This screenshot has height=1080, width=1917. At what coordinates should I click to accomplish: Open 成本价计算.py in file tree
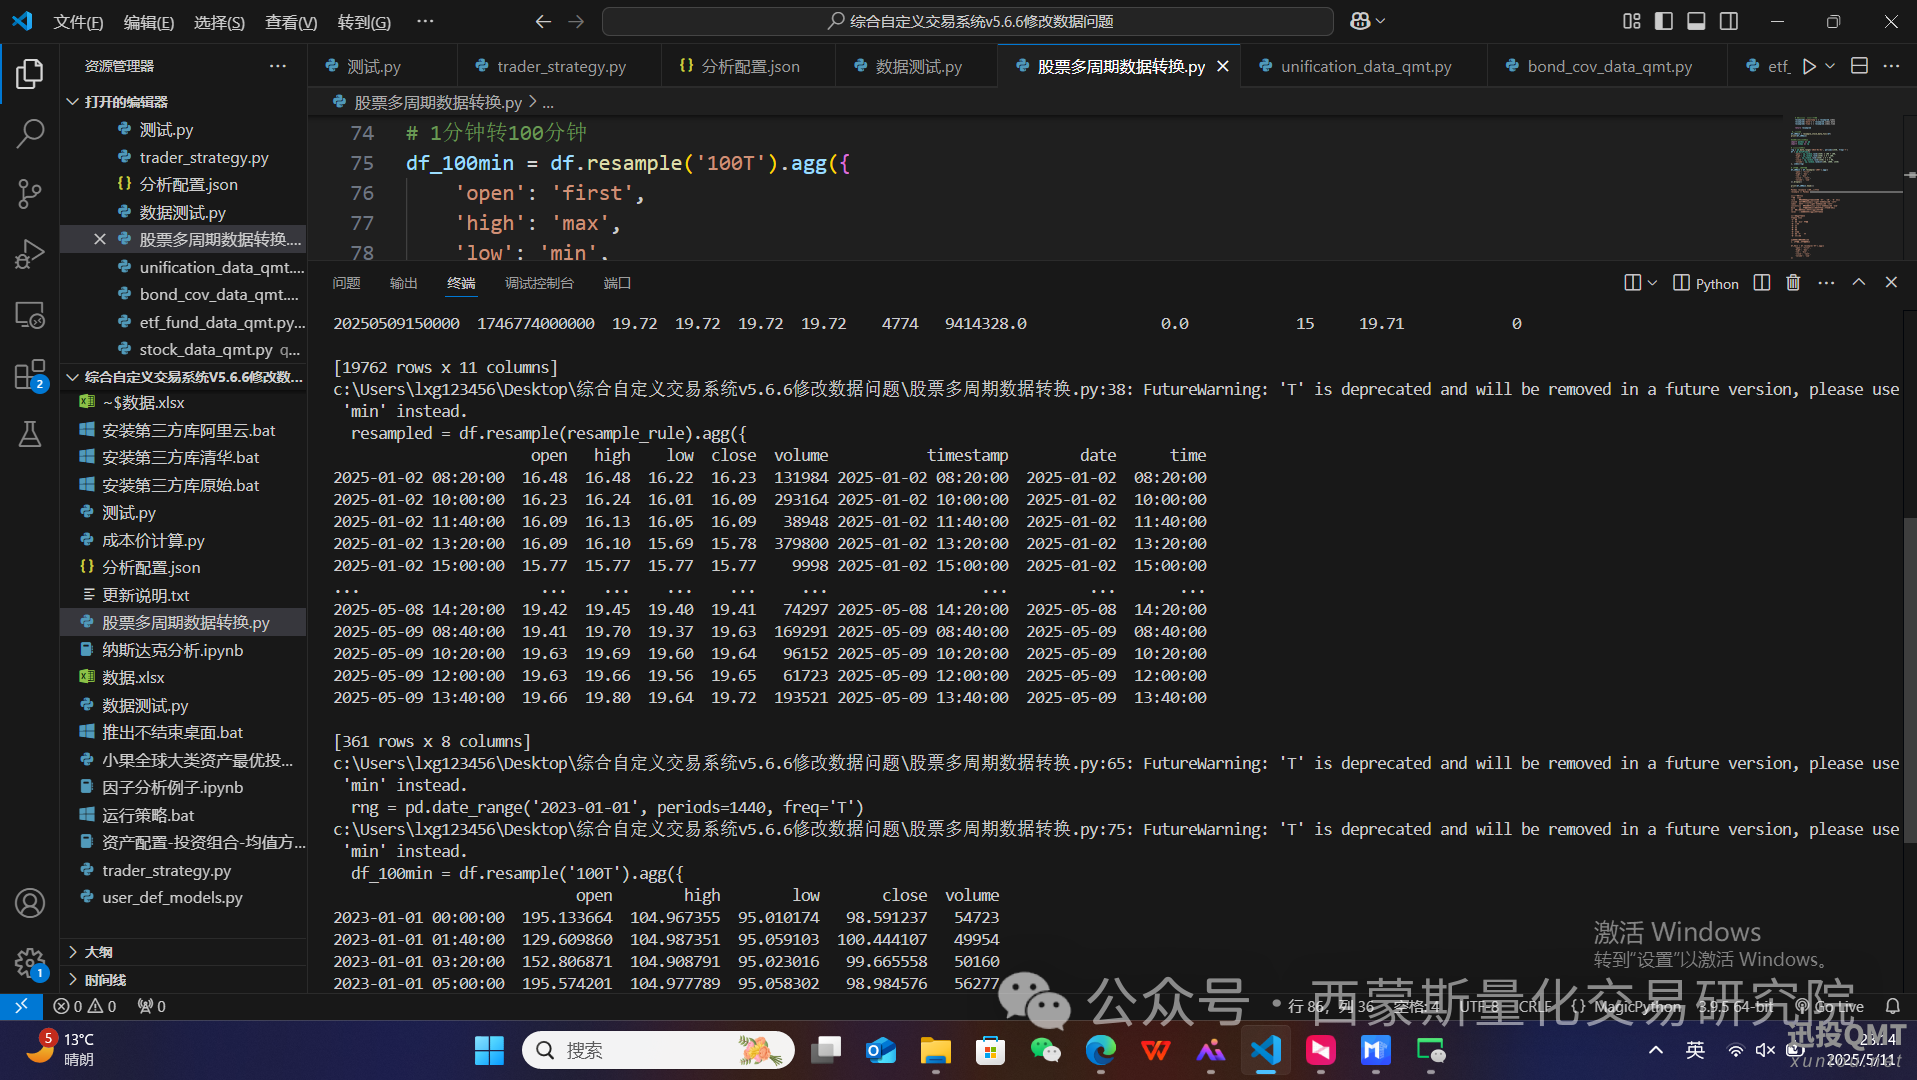153,540
